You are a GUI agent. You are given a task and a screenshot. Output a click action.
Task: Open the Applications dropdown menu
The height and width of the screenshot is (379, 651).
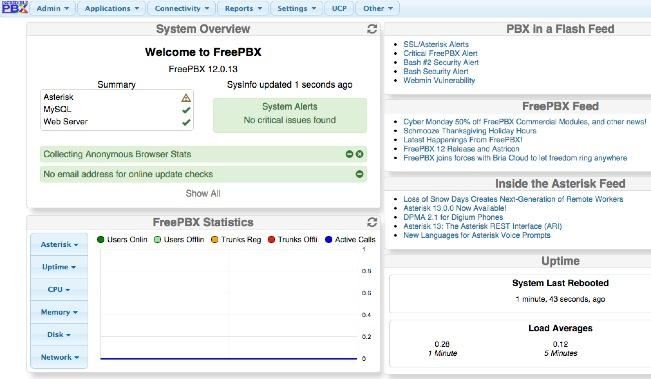112,8
